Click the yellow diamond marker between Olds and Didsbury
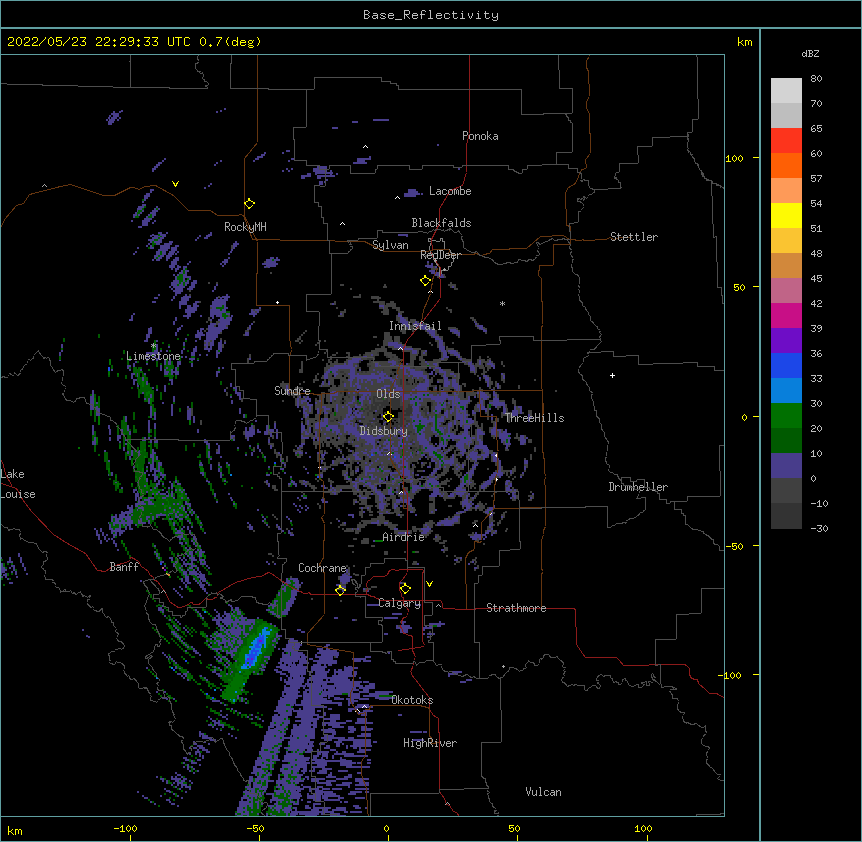Screen dimensions: 862x842 click(x=388, y=416)
